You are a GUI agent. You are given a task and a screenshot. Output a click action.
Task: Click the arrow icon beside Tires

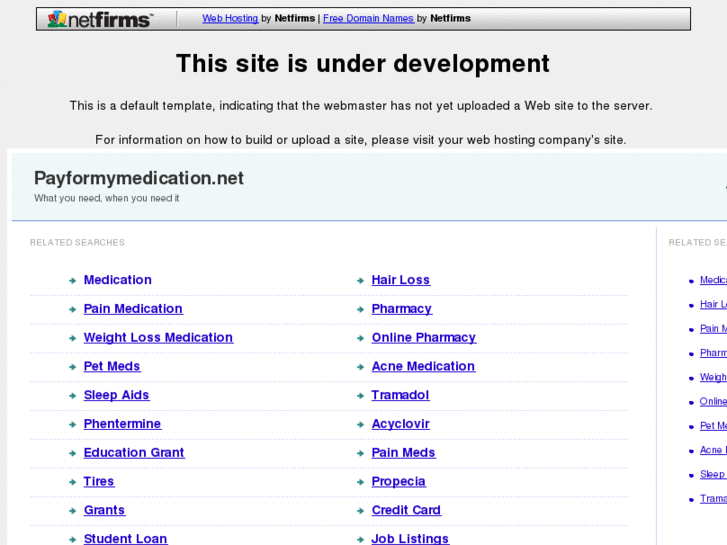click(72, 482)
